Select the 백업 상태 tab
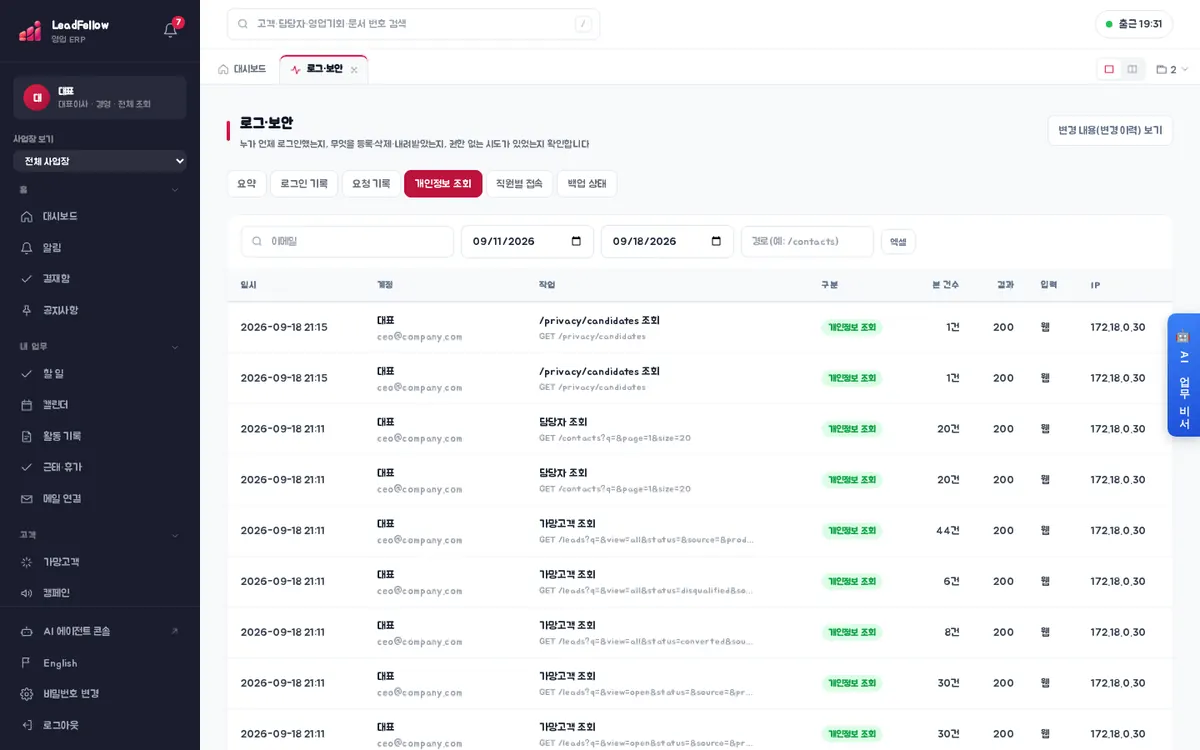 [587, 183]
